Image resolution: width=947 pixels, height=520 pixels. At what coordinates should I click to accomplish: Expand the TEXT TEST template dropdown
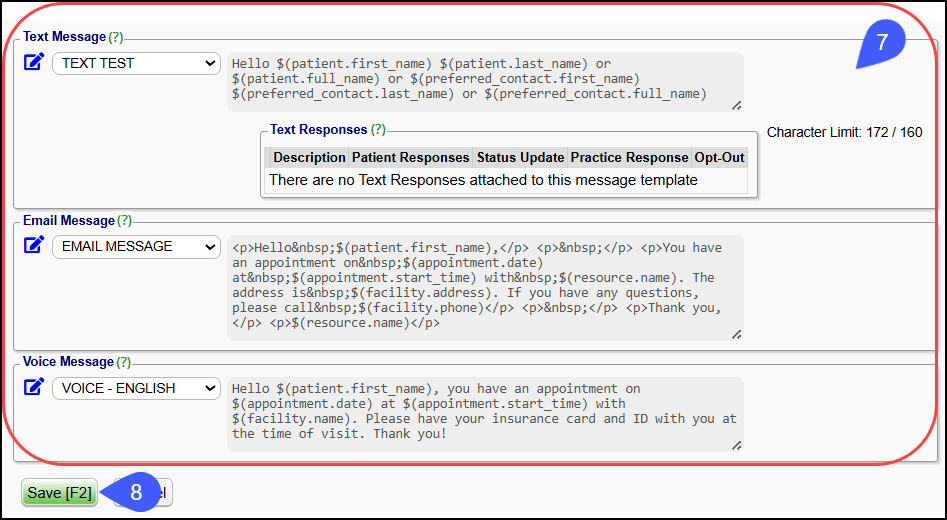[136, 63]
